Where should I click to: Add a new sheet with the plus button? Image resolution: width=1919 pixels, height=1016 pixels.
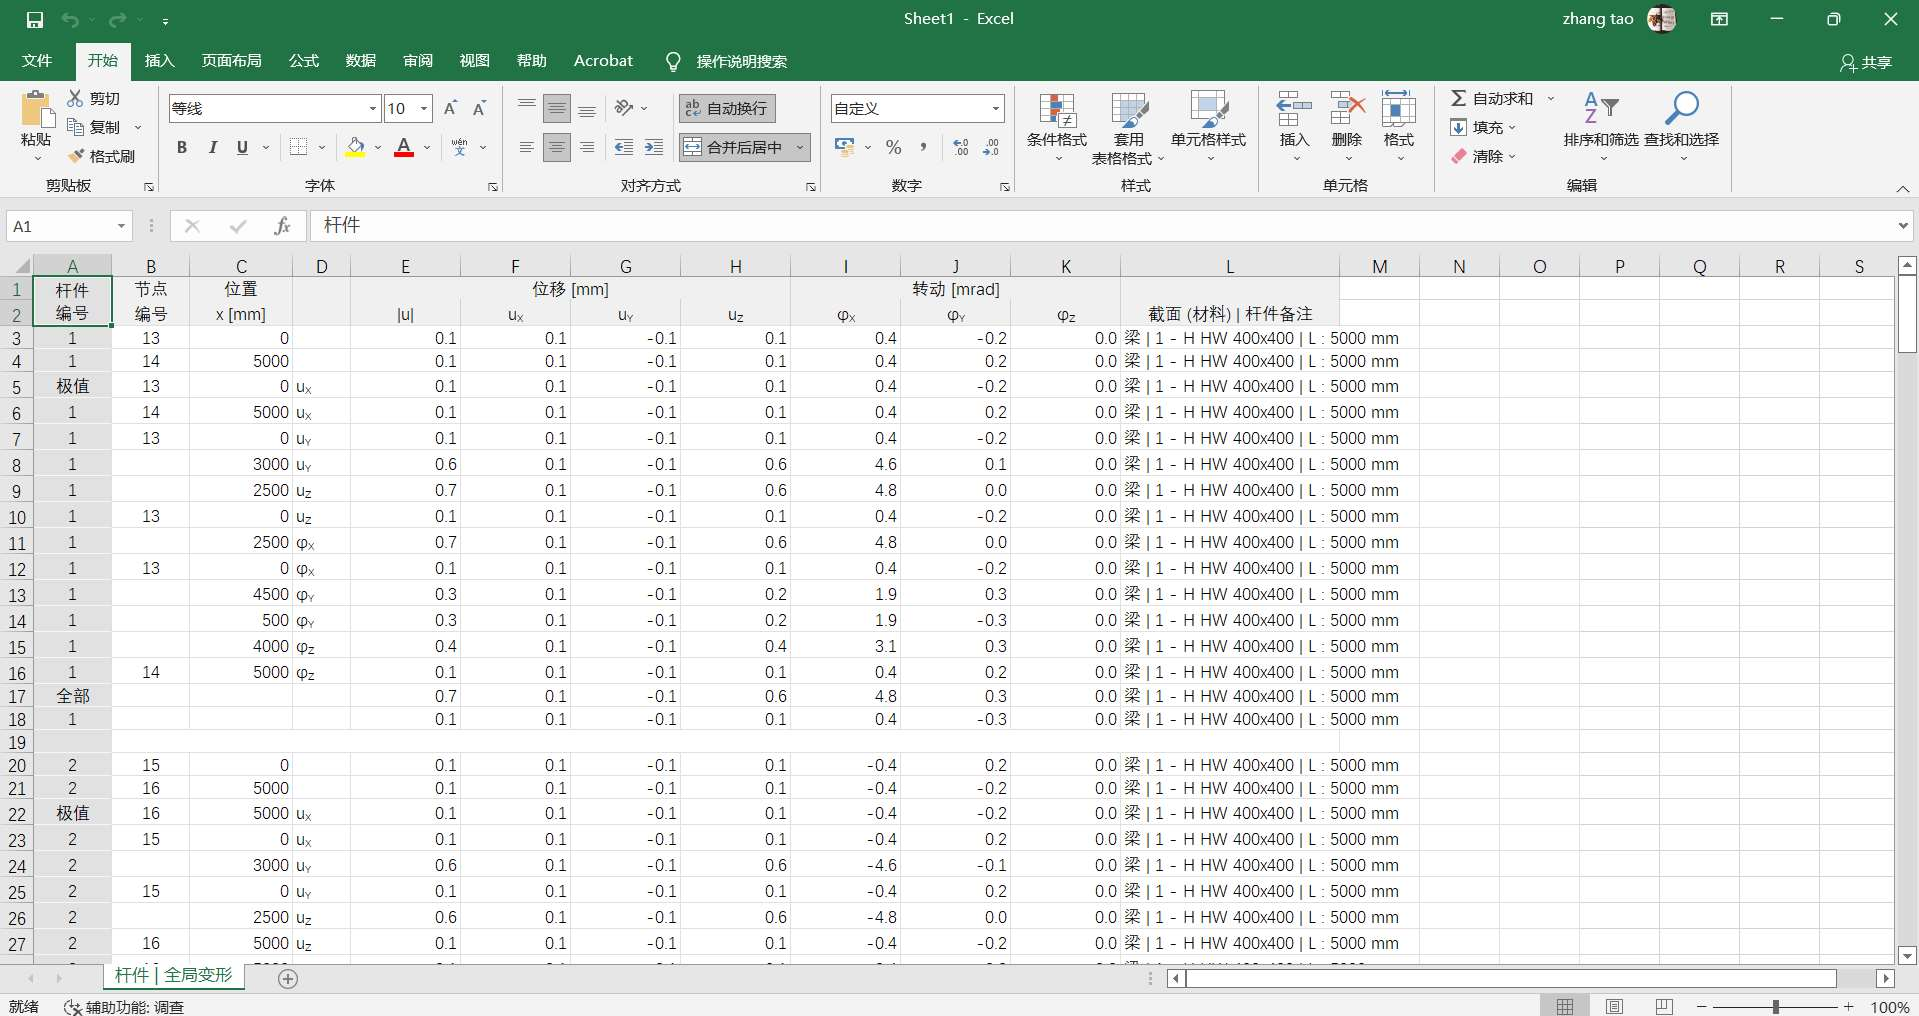(288, 979)
